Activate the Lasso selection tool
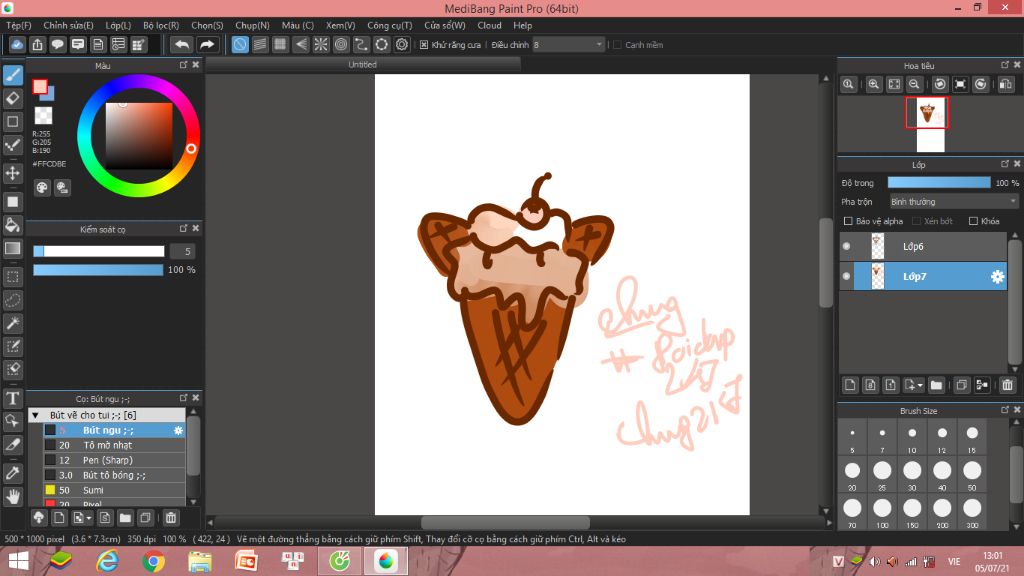 coord(12,300)
